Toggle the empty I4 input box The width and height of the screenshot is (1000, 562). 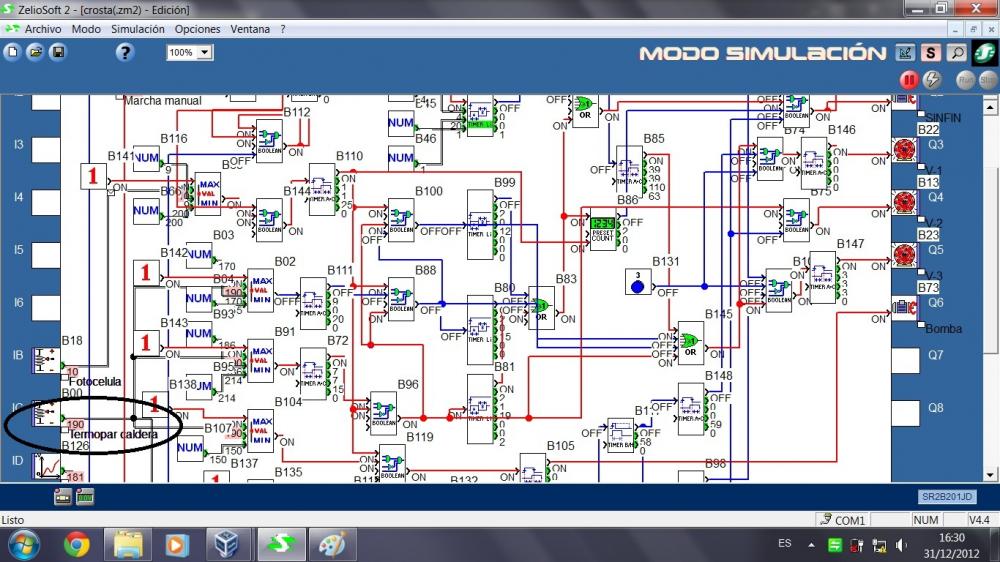point(46,202)
